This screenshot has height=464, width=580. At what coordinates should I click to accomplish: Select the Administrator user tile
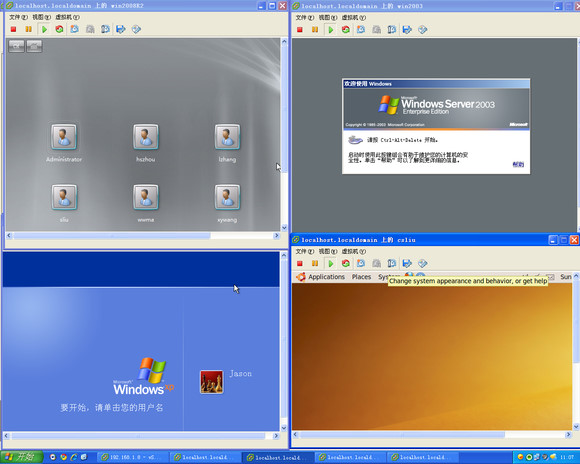click(64, 143)
